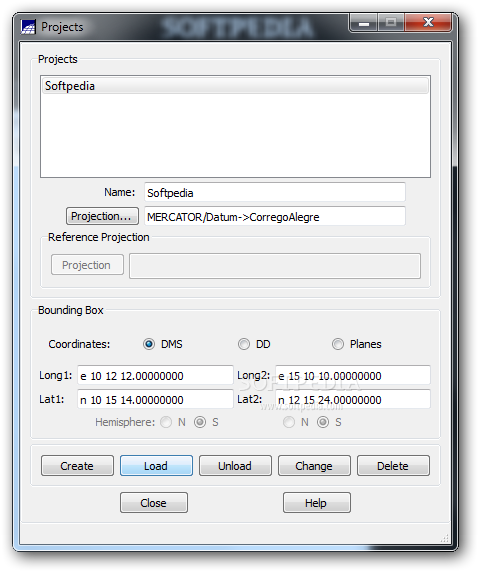Click the Long2 coordinate field
The width and height of the screenshot is (479, 572).
[x=353, y=375]
